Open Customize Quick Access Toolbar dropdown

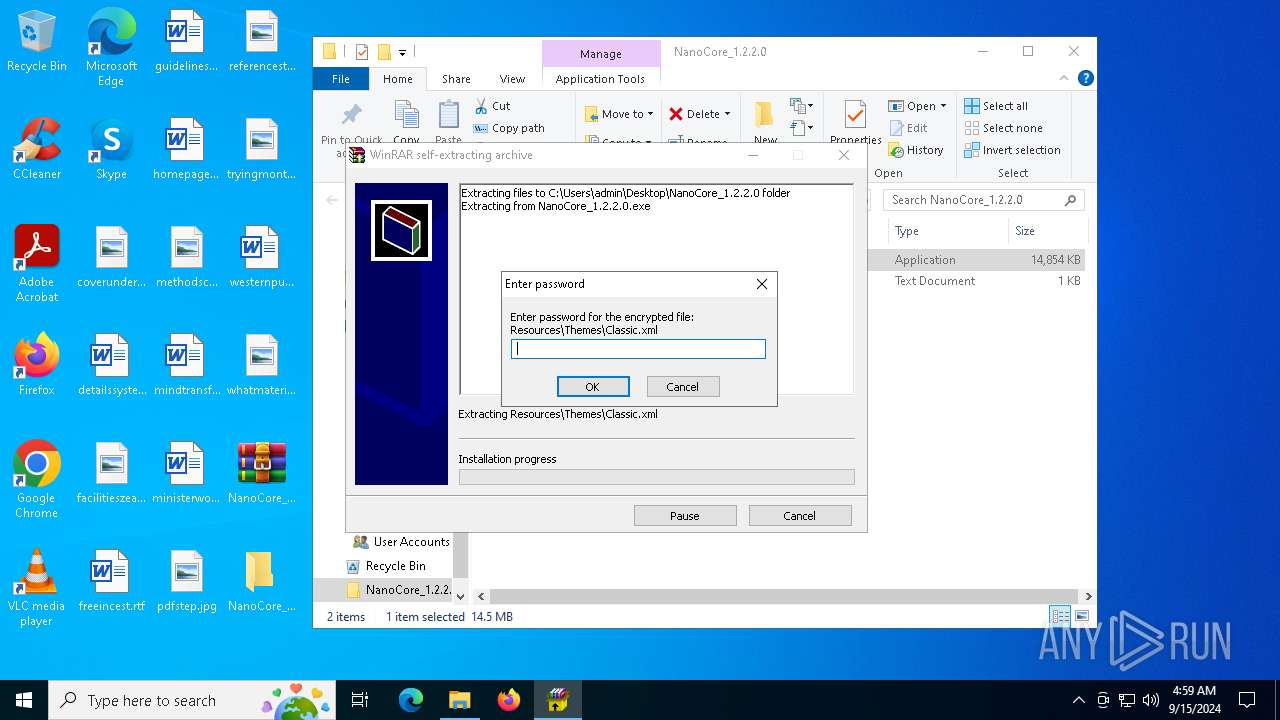[402, 52]
